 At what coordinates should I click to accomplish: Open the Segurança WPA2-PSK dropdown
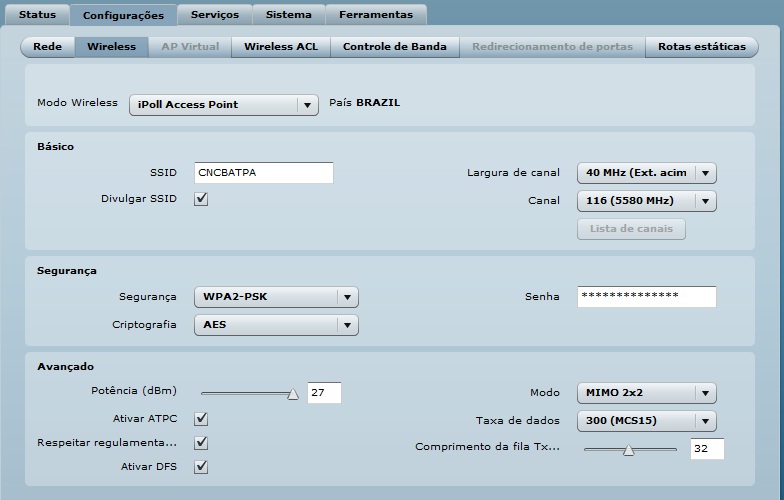click(276, 297)
